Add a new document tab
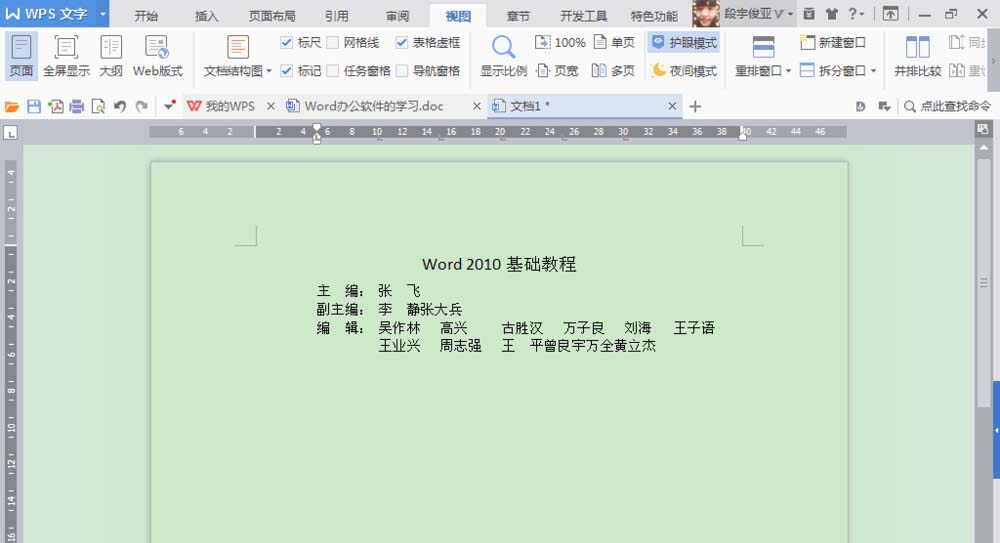This screenshot has height=543, width=1000. (x=695, y=107)
